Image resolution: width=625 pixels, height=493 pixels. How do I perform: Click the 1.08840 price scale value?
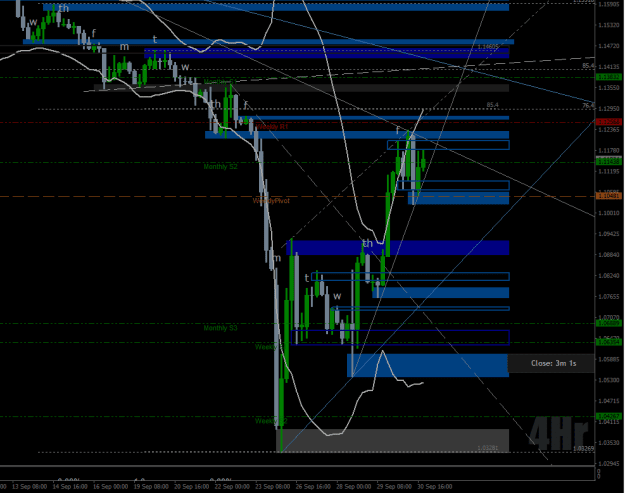tap(609, 255)
